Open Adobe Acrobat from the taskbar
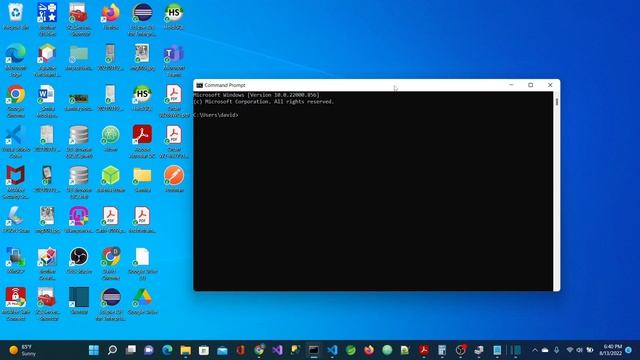Screen dimensions: 640x360 [x=424, y=350]
